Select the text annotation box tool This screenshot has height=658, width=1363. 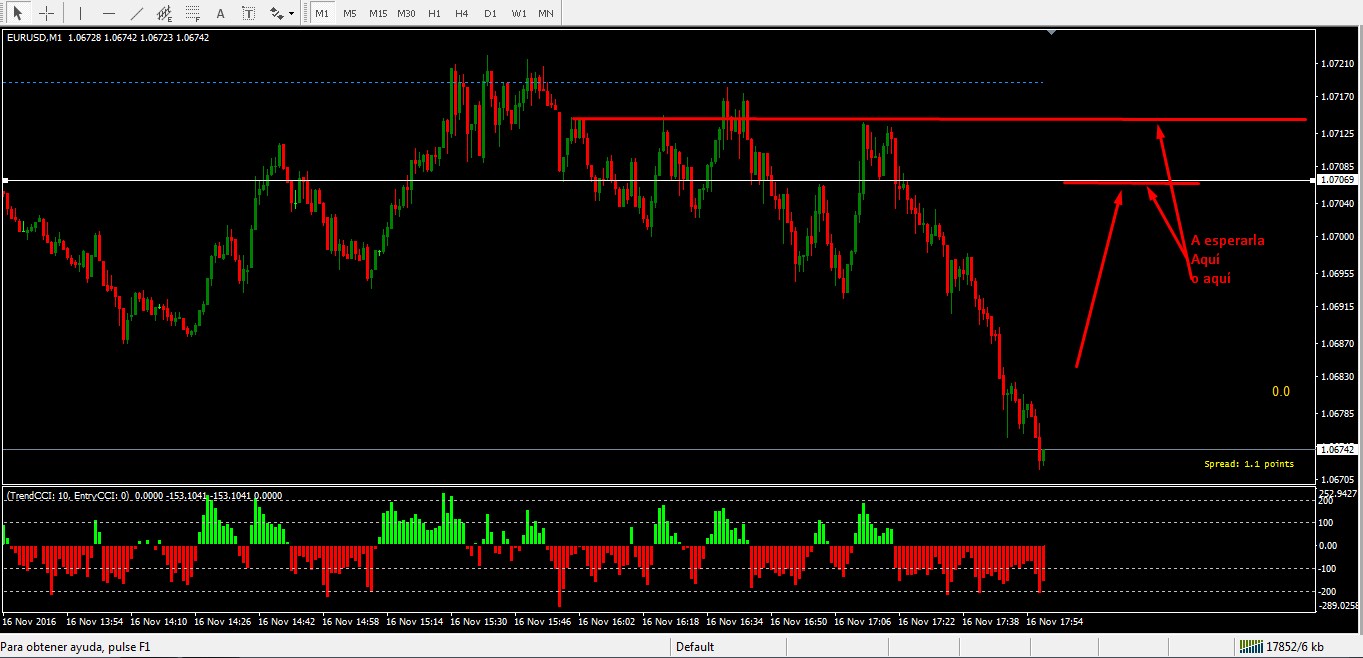248,13
